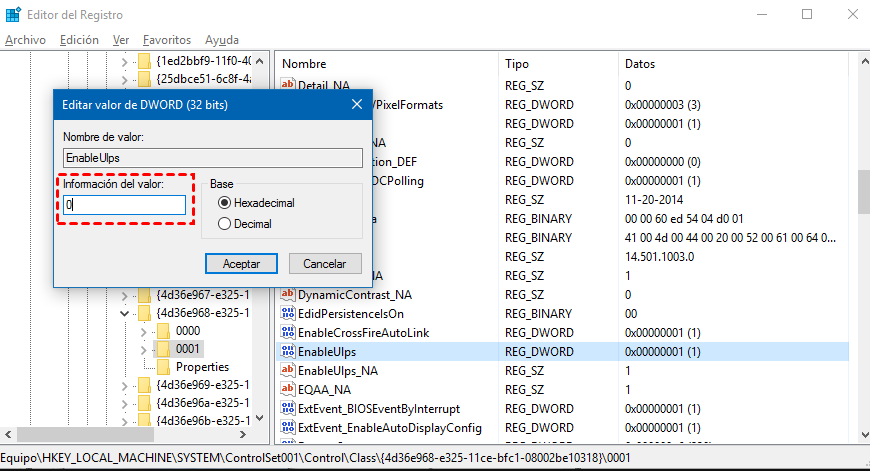Open the Archivo menu
This screenshot has width=870, height=471.
(x=25, y=40)
